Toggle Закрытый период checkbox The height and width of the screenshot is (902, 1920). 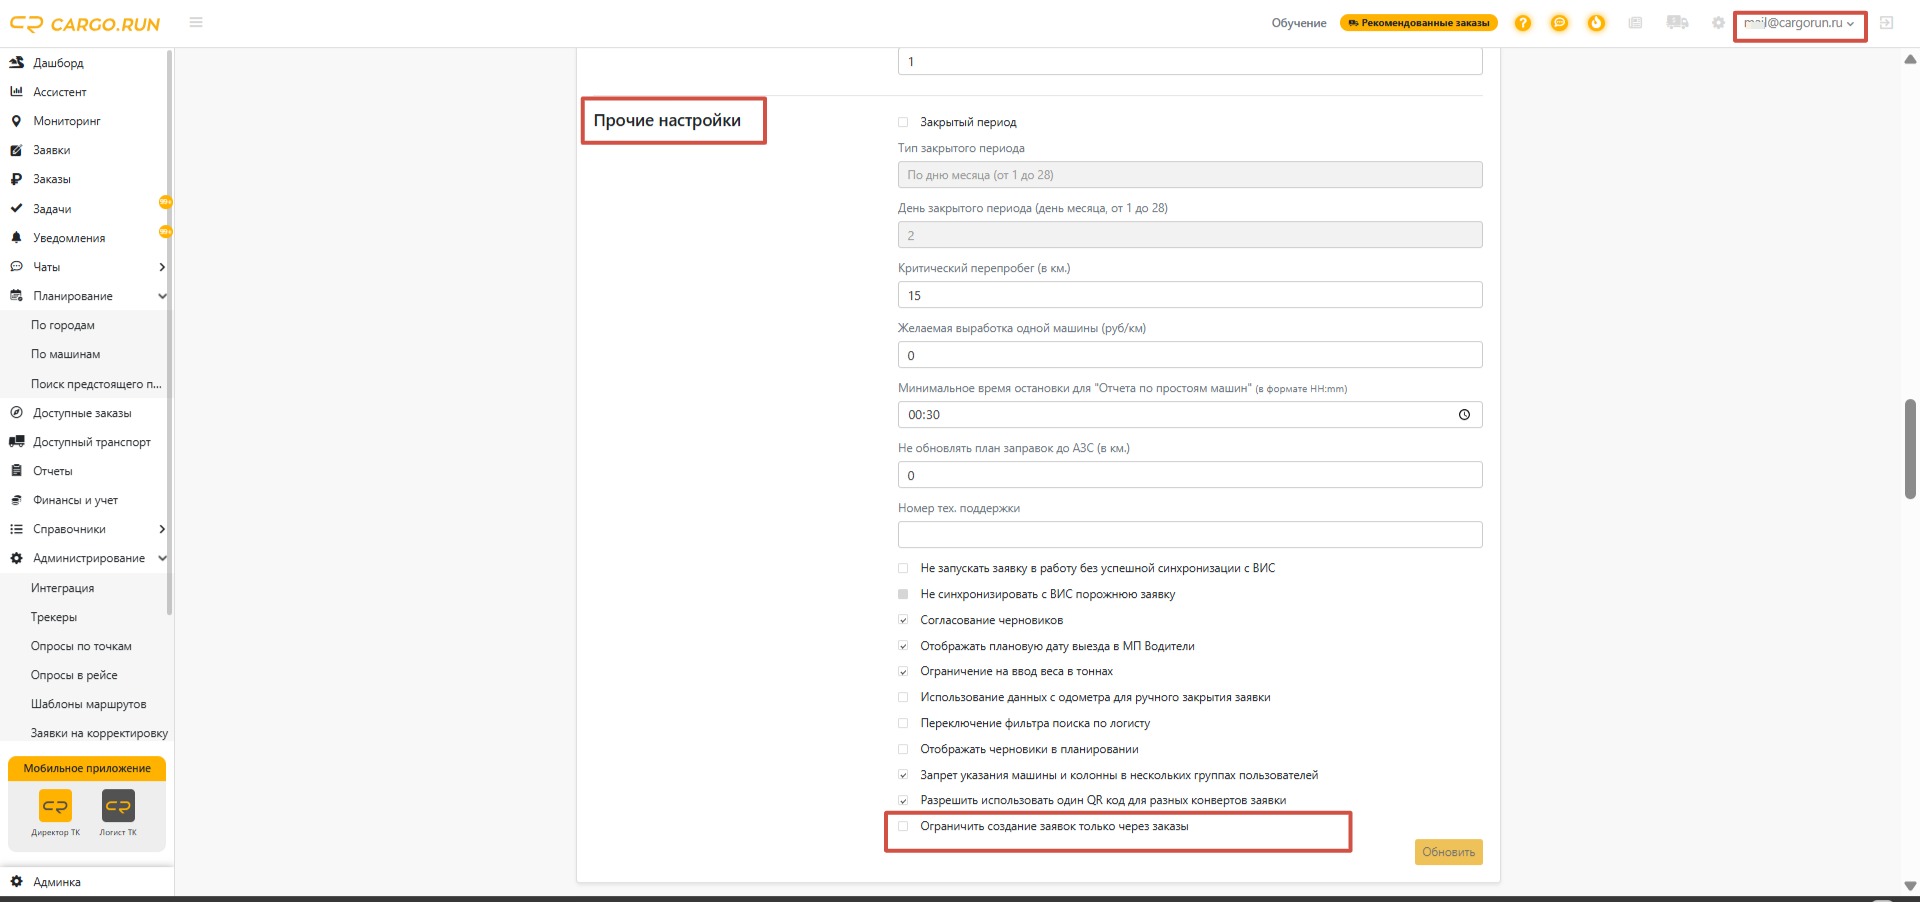click(903, 122)
